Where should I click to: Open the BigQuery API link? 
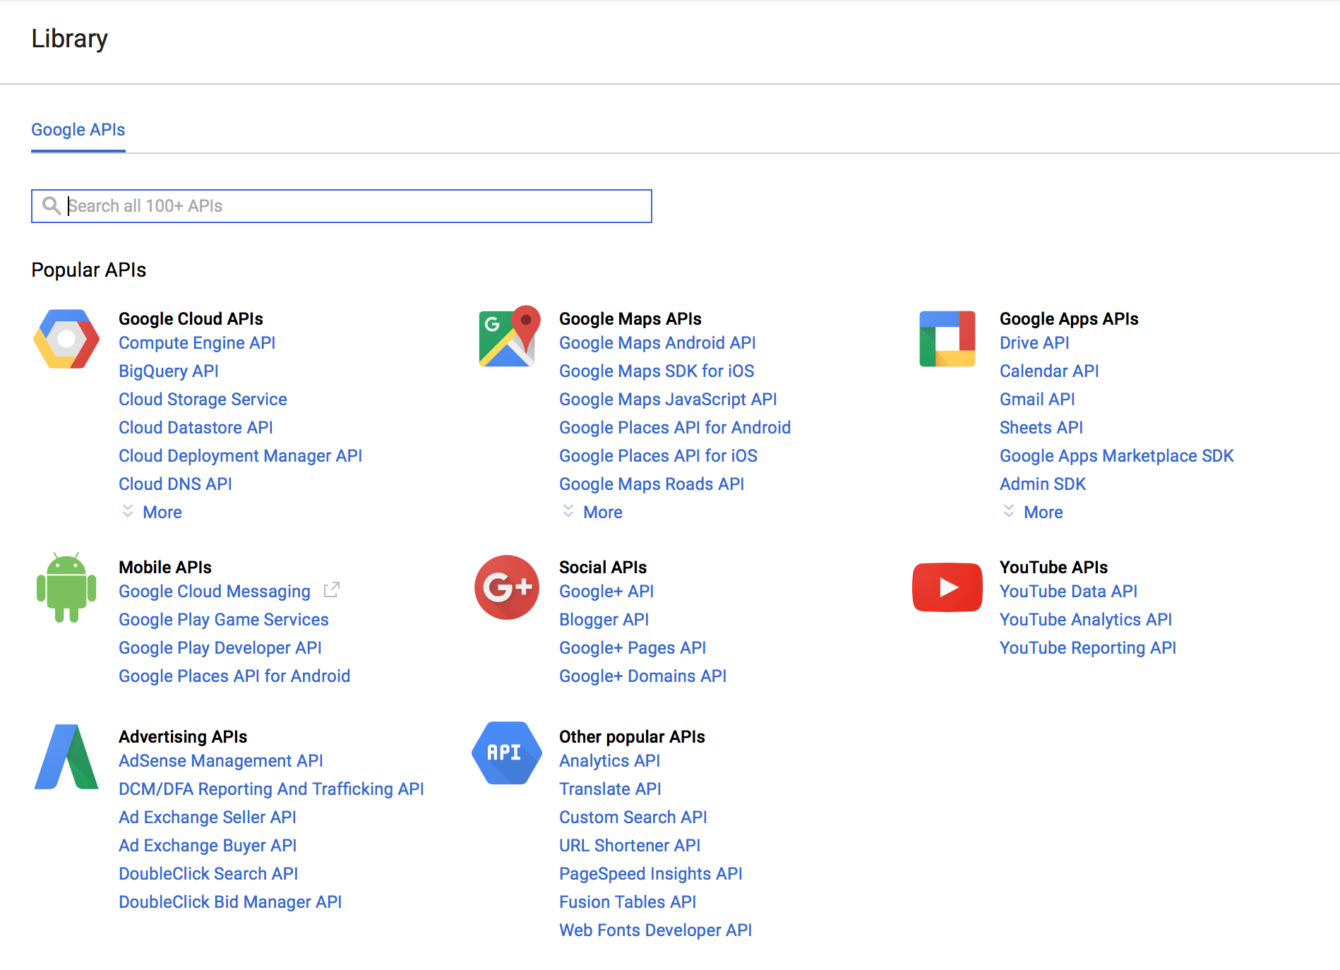(168, 370)
